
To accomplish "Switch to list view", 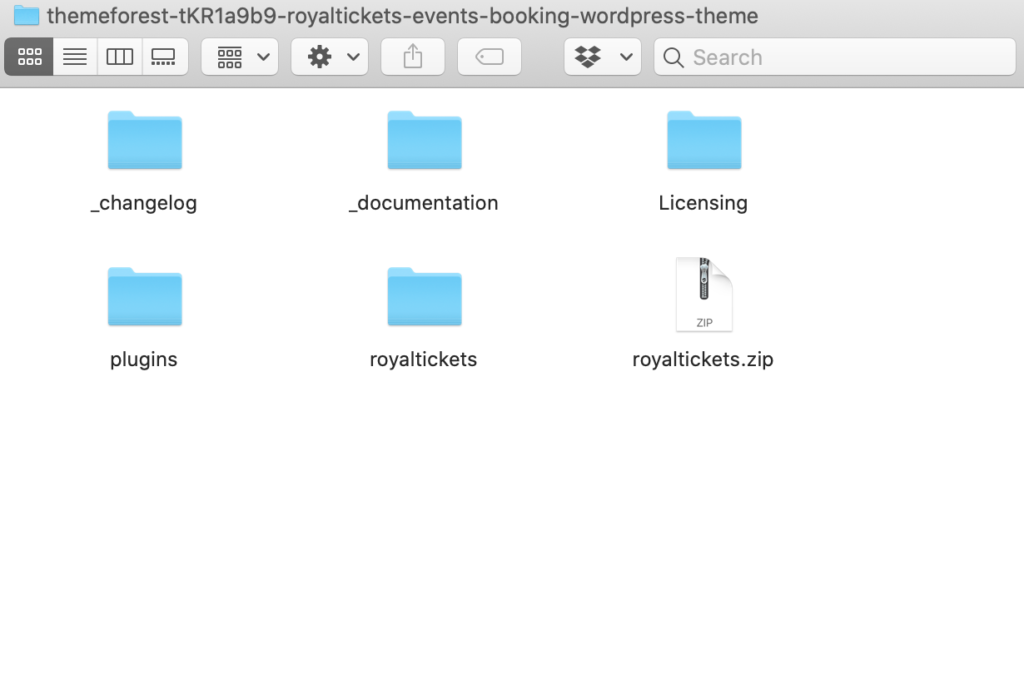I will [x=75, y=57].
